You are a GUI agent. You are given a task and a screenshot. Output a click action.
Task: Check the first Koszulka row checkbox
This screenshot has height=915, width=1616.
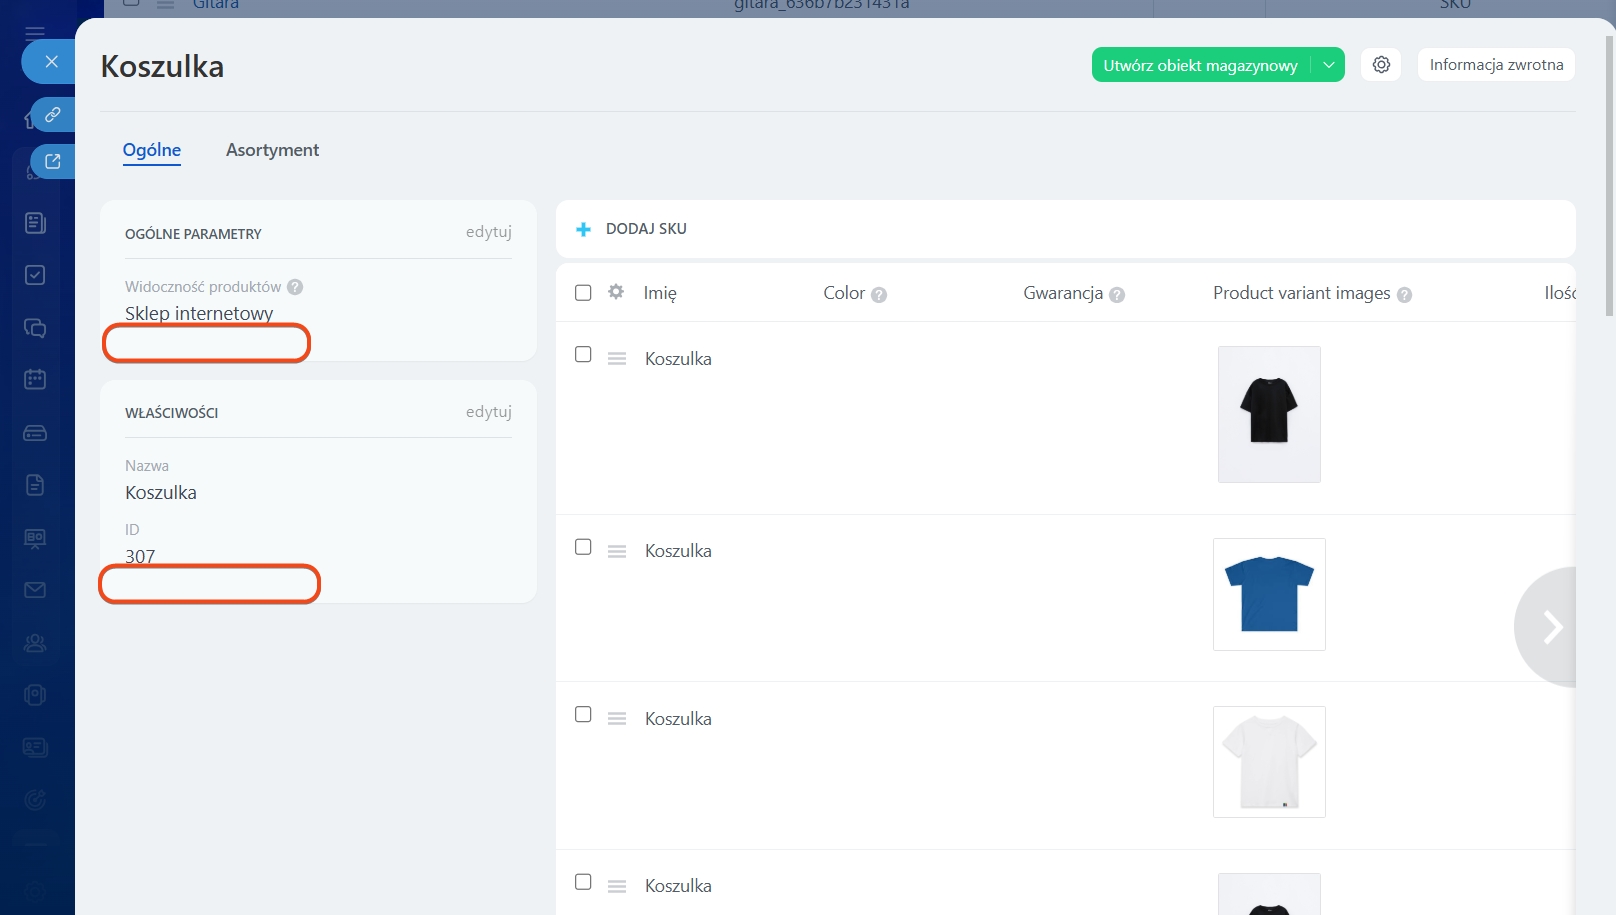tap(583, 355)
